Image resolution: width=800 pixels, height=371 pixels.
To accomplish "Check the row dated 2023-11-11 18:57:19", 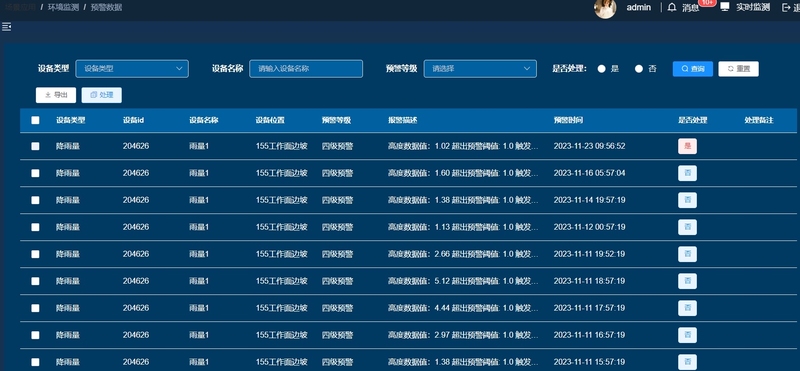I will [x=35, y=281].
